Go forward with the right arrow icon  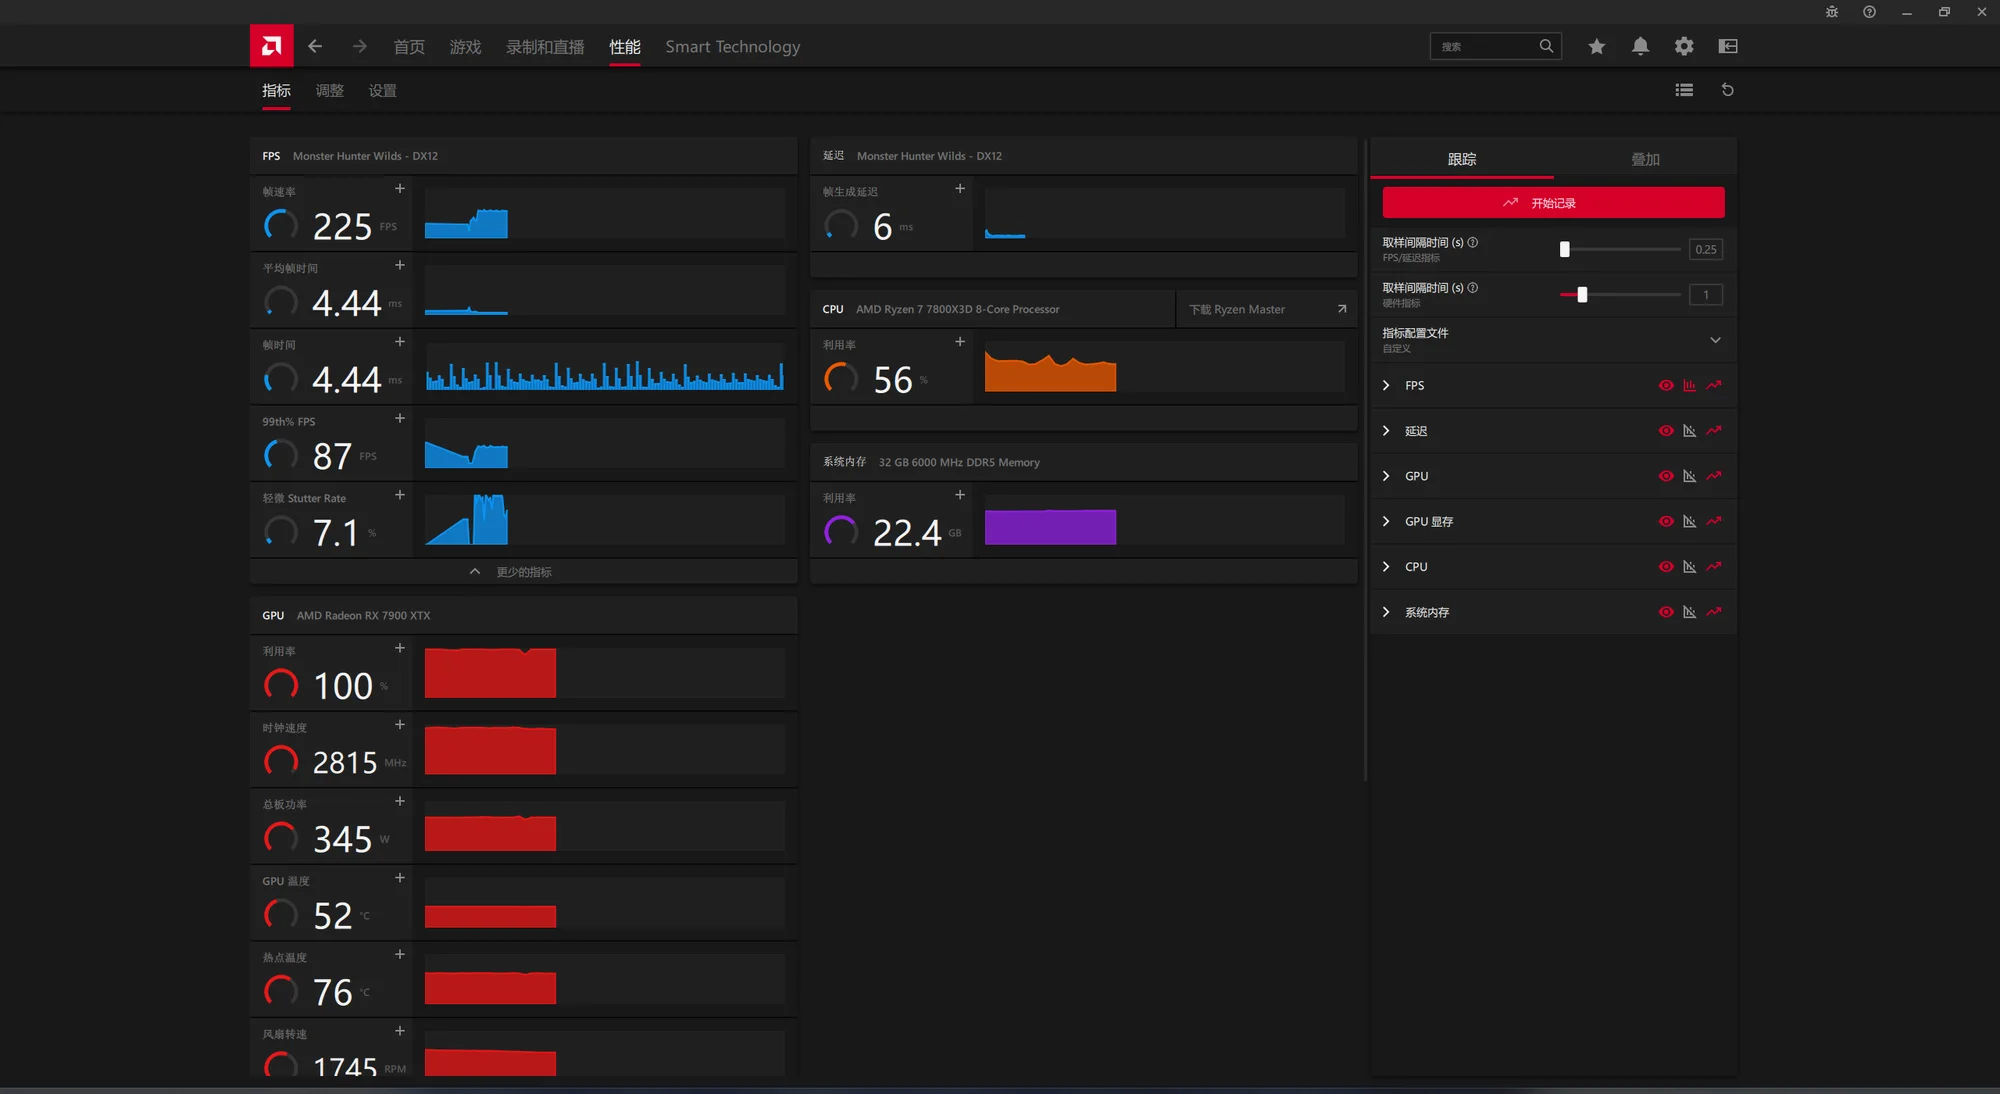360,46
